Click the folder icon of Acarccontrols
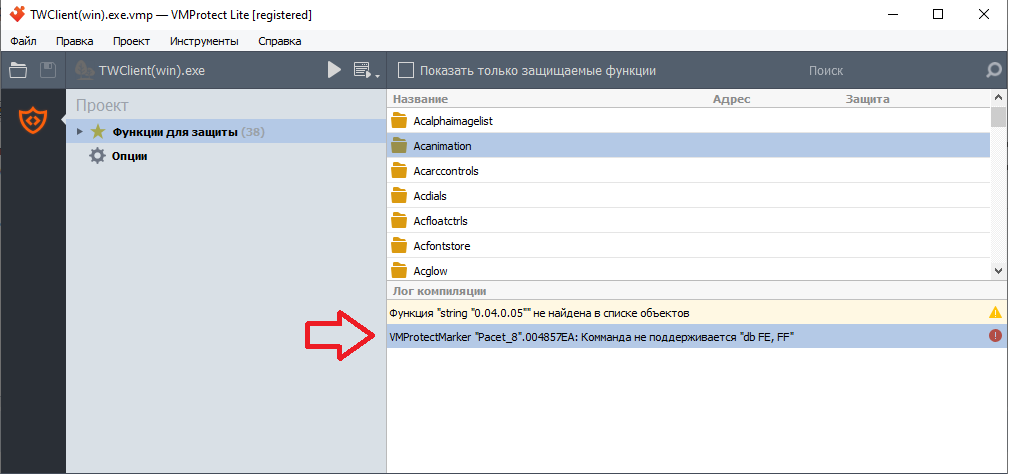Viewport: 1010px width, 474px height. (x=400, y=171)
